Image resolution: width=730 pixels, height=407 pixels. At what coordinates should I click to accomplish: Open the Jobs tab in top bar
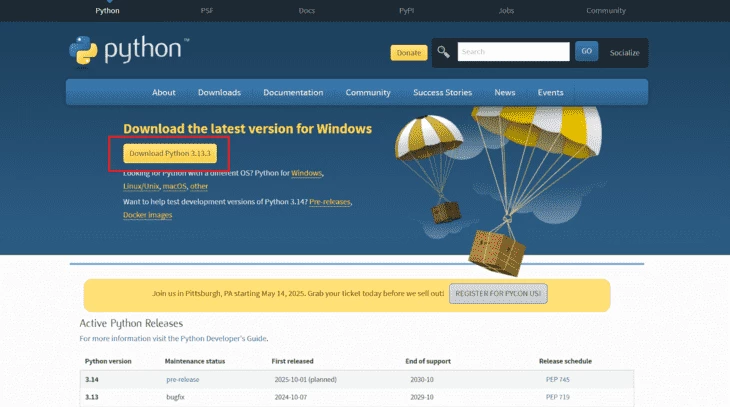(x=506, y=10)
